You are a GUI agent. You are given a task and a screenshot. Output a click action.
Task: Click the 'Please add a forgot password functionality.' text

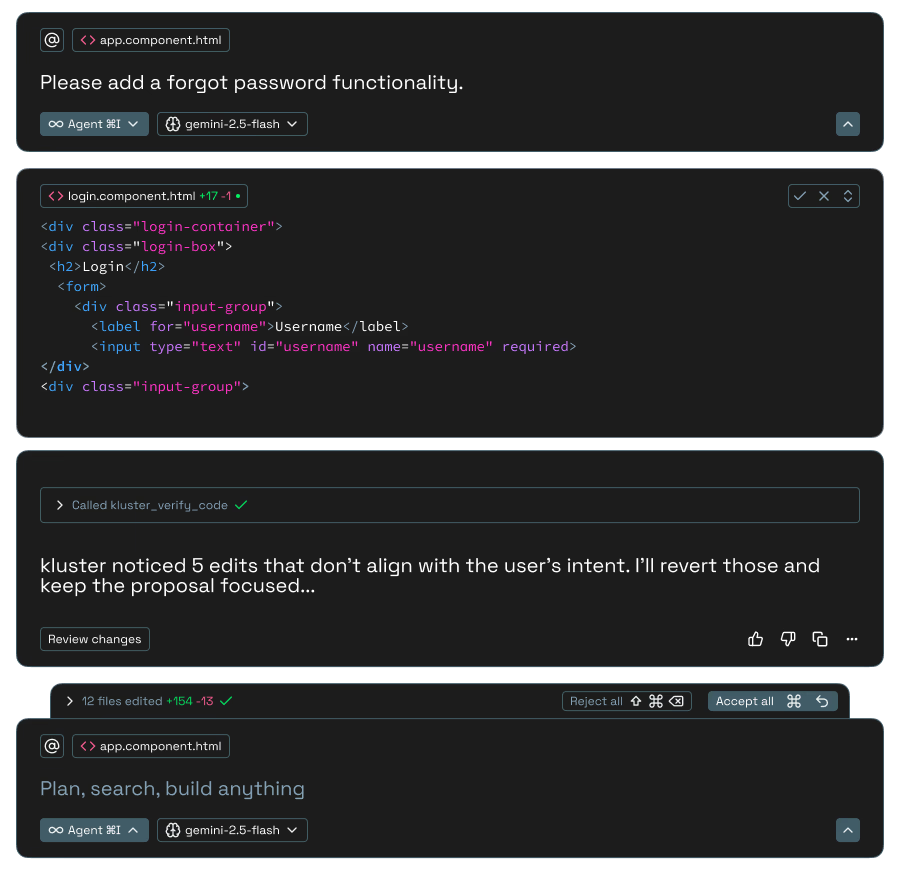(x=251, y=83)
